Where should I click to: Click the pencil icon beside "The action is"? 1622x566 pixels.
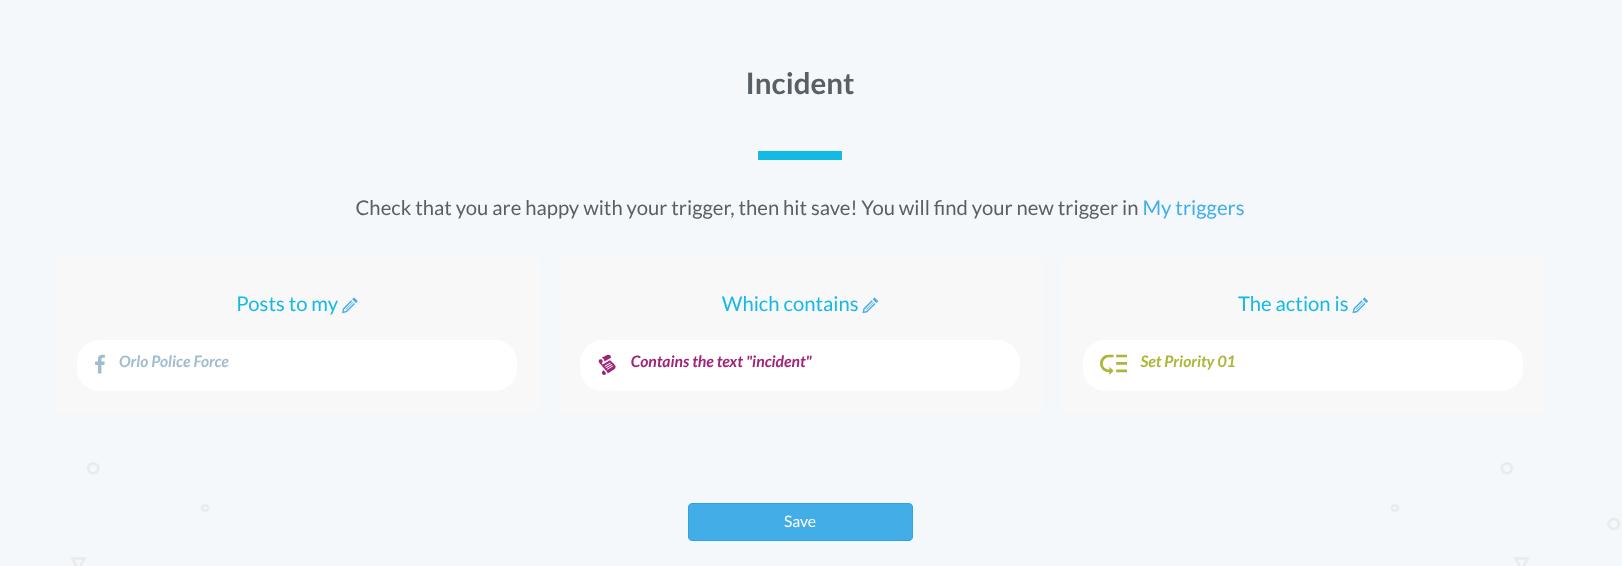(1360, 306)
